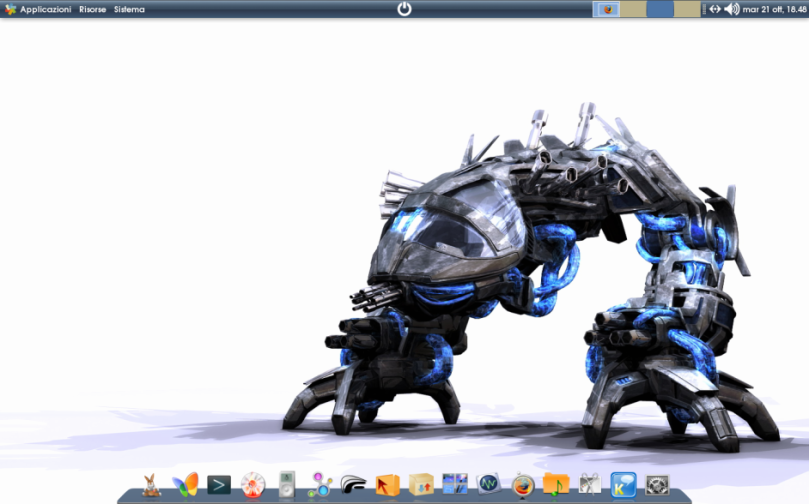
Task: Switch to the first workspace with Firefox
Action: [606, 9]
